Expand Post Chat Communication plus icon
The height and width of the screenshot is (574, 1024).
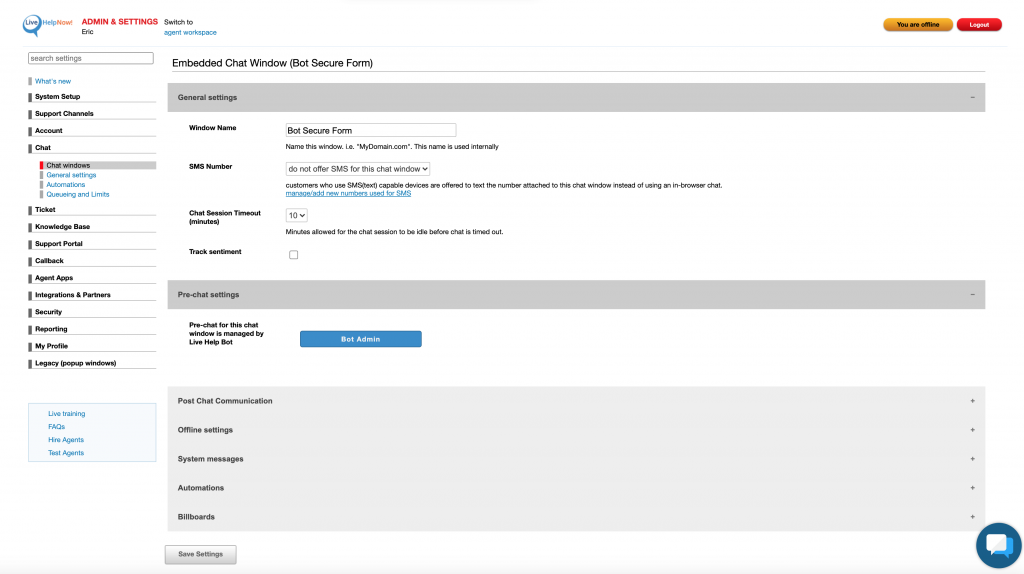(972, 401)
